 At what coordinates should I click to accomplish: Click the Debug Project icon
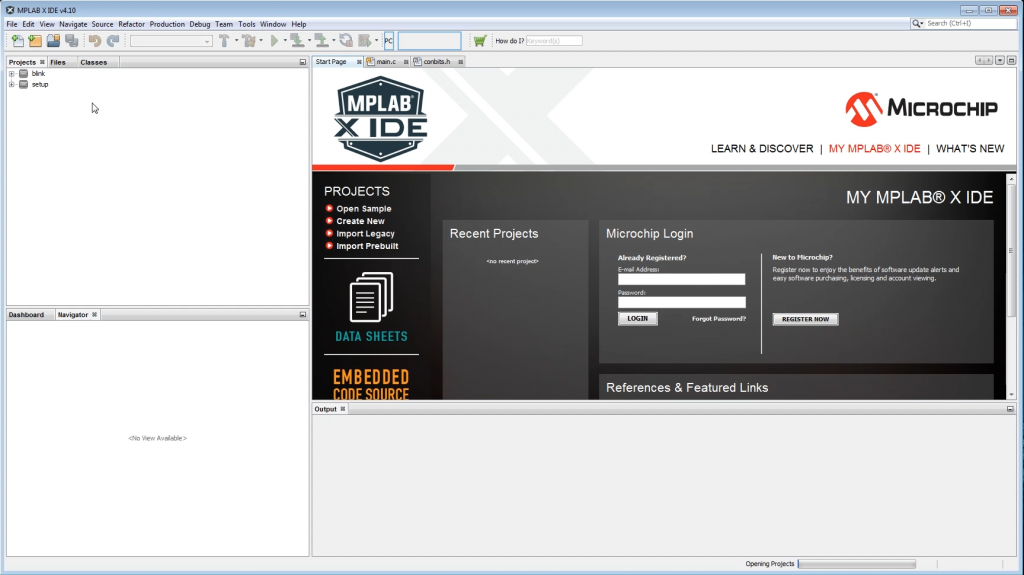365,41
